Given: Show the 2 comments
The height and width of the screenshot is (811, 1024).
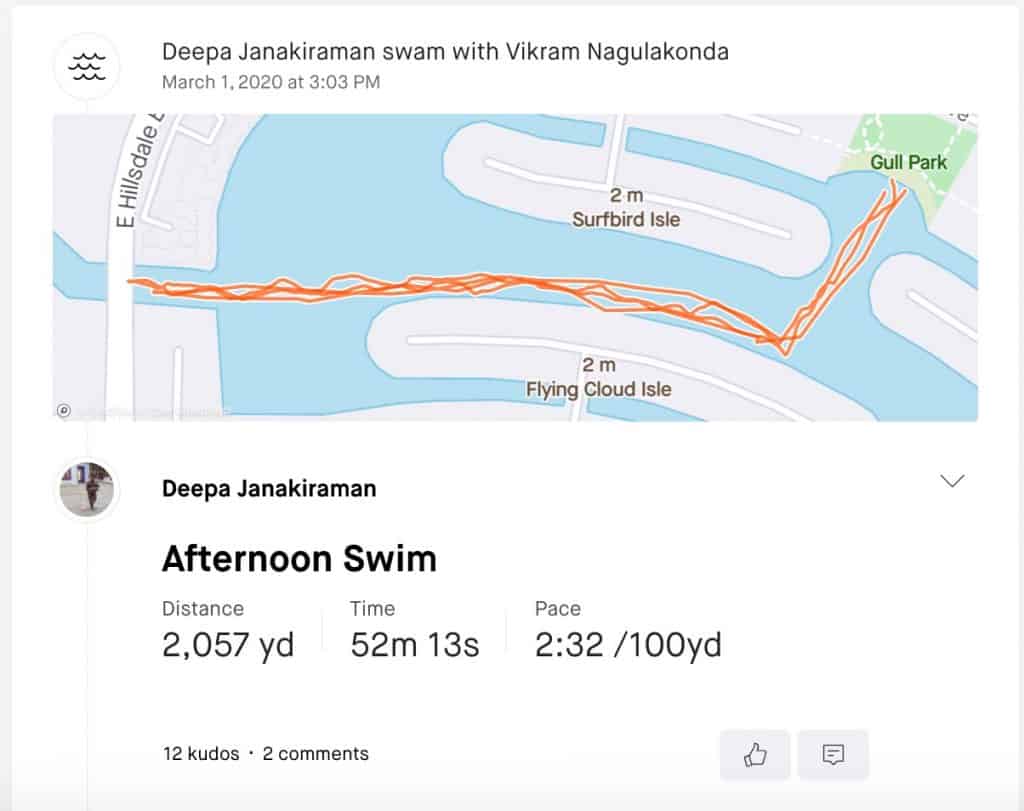Looking at the screenshot, I should [315, 754].
